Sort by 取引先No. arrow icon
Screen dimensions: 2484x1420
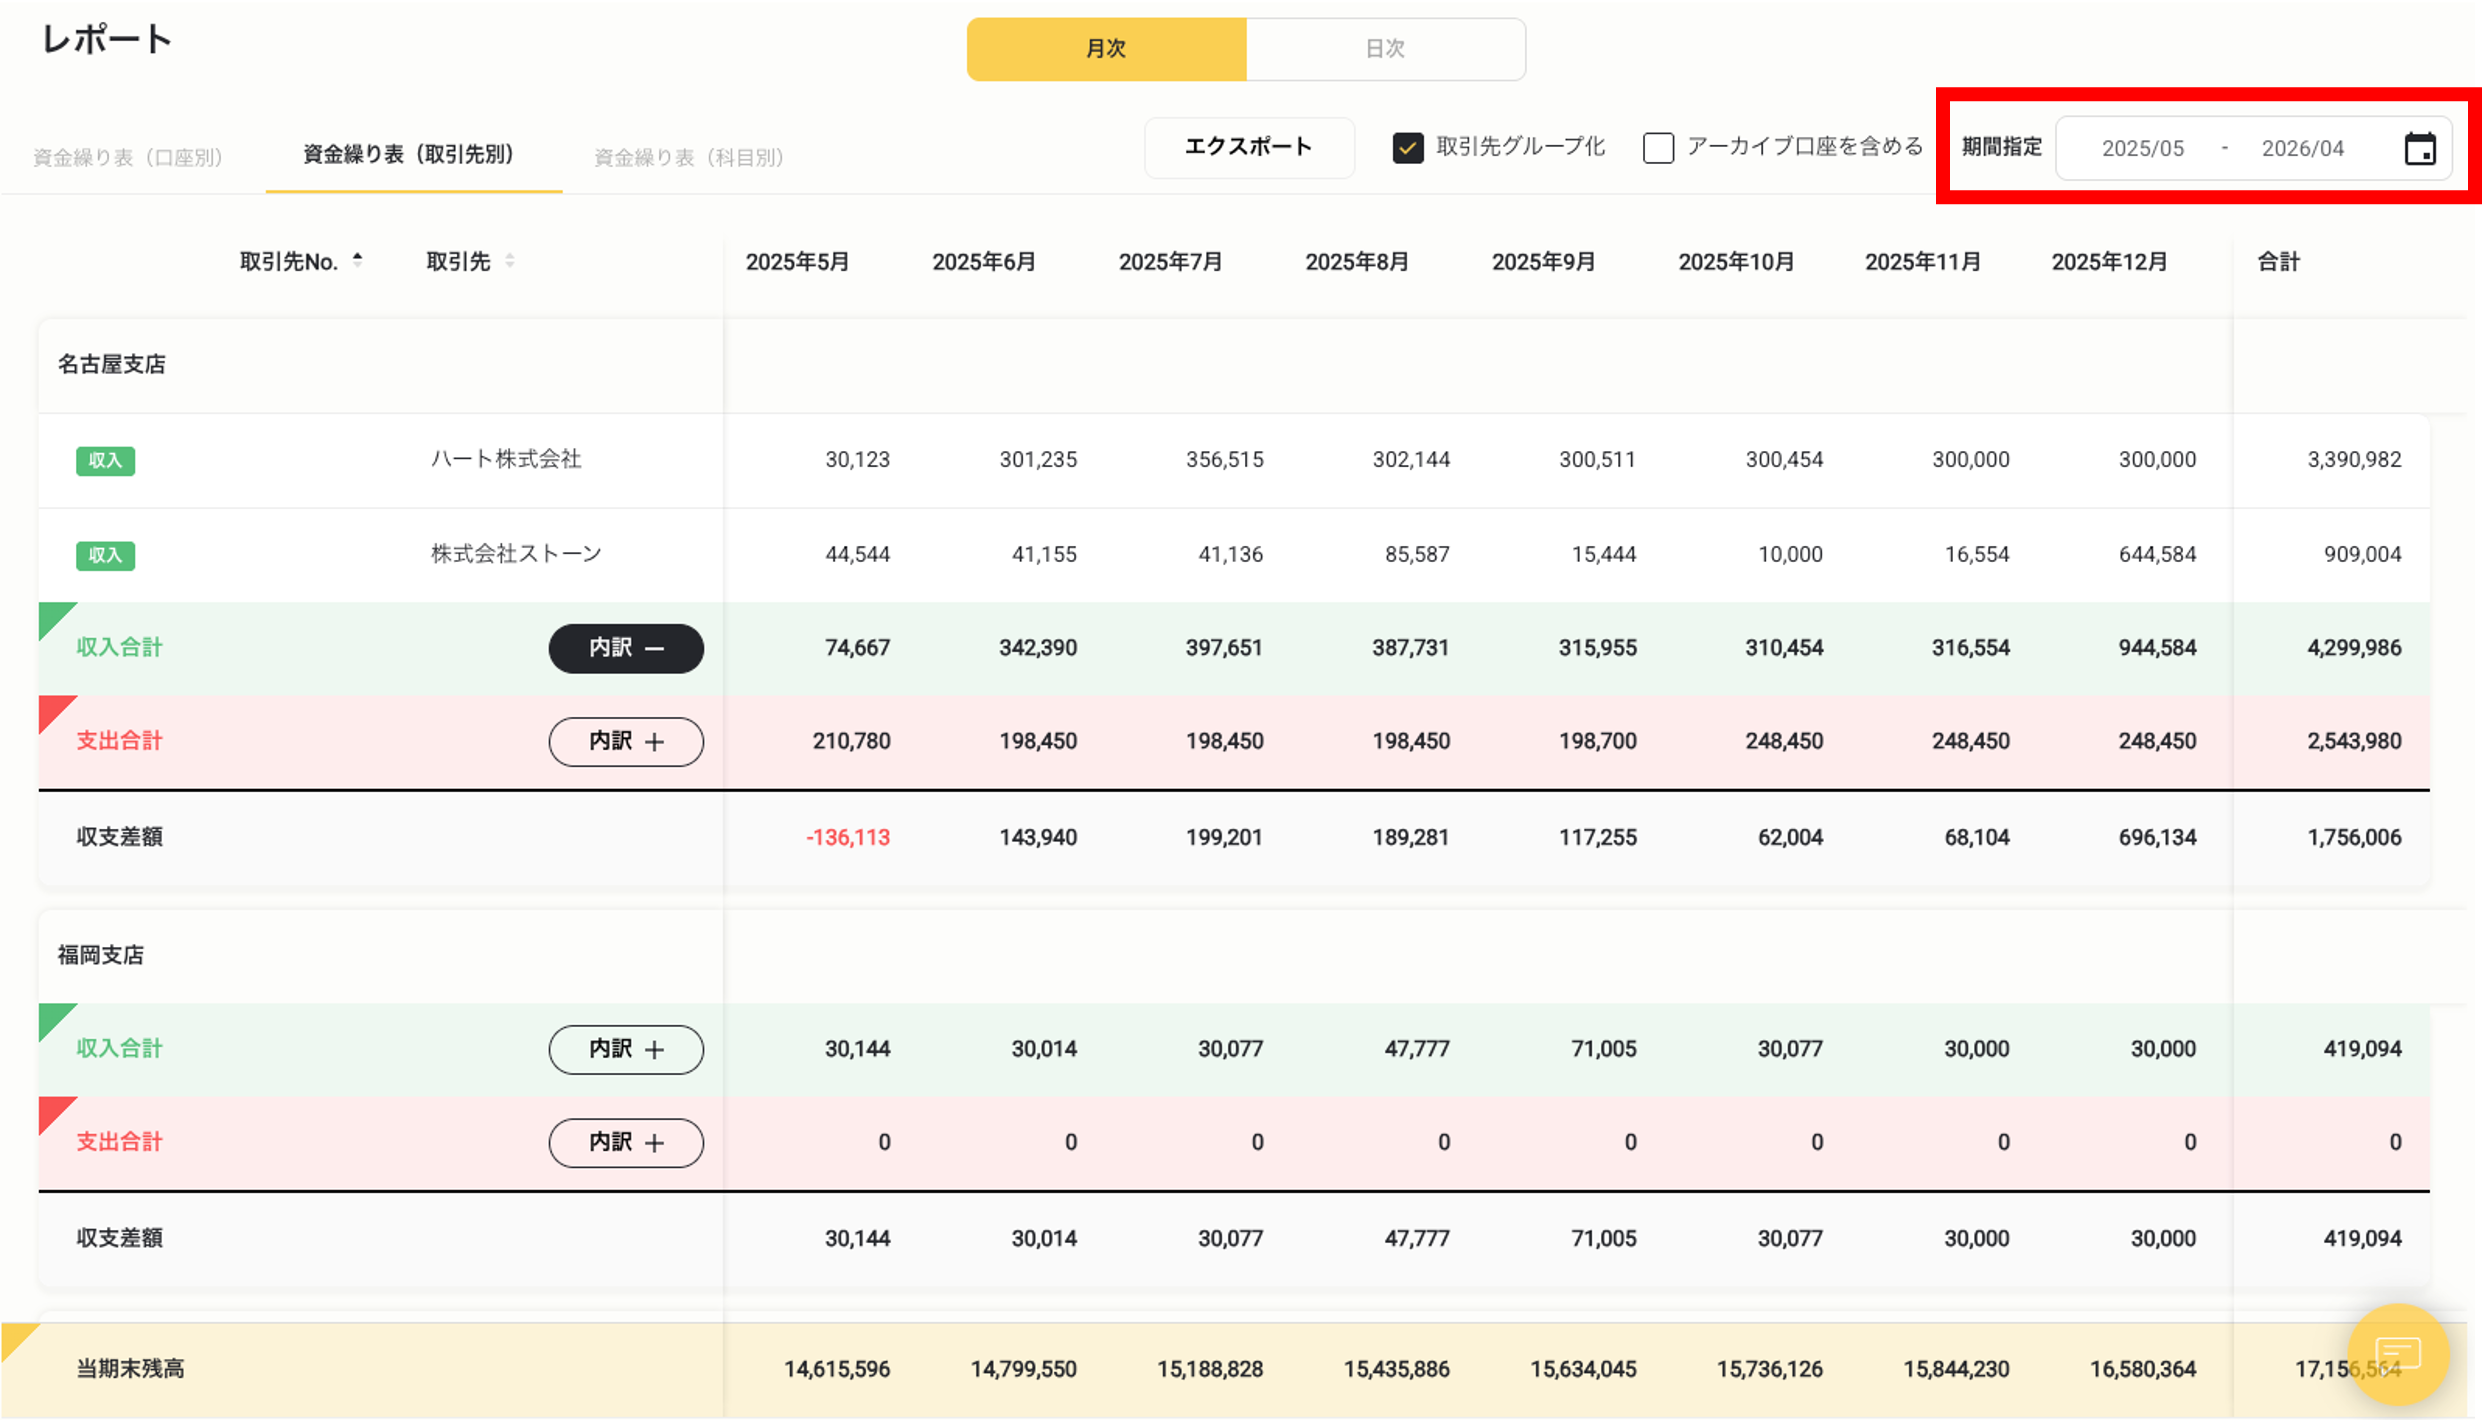[357, 261]
